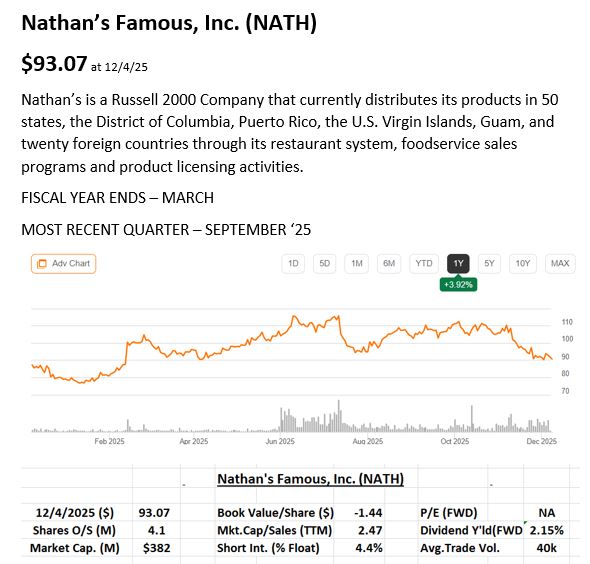Select the MAX time range
Image resolution: width=590 pixels, height=564 pixels.
560,263
